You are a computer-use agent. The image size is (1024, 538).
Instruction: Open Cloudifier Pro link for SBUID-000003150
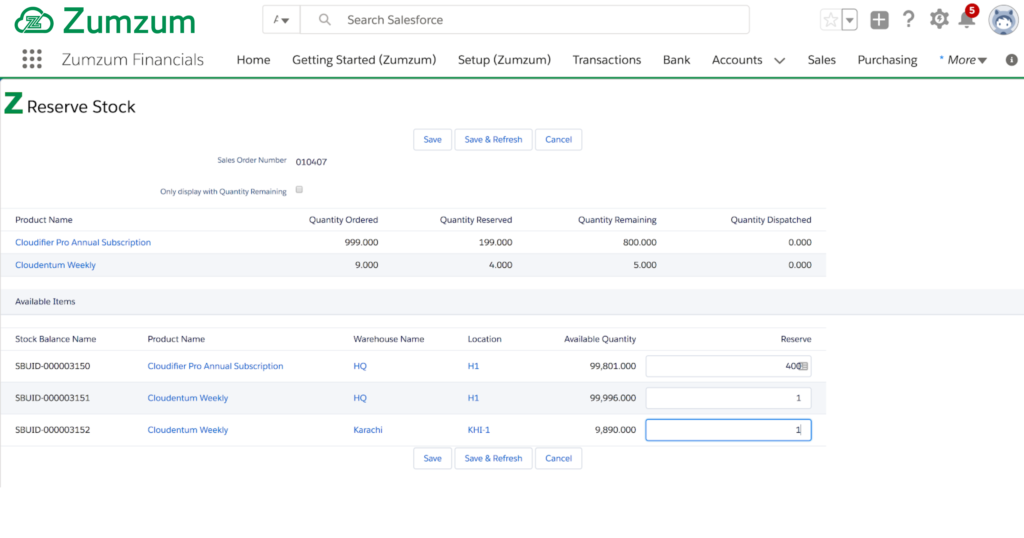216,366
